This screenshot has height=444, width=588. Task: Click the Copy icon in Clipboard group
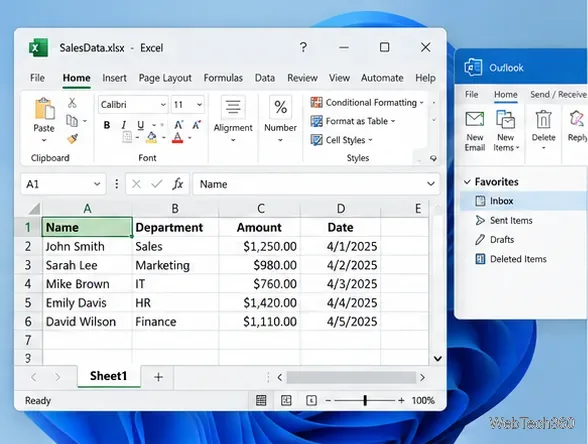[72, 121]
